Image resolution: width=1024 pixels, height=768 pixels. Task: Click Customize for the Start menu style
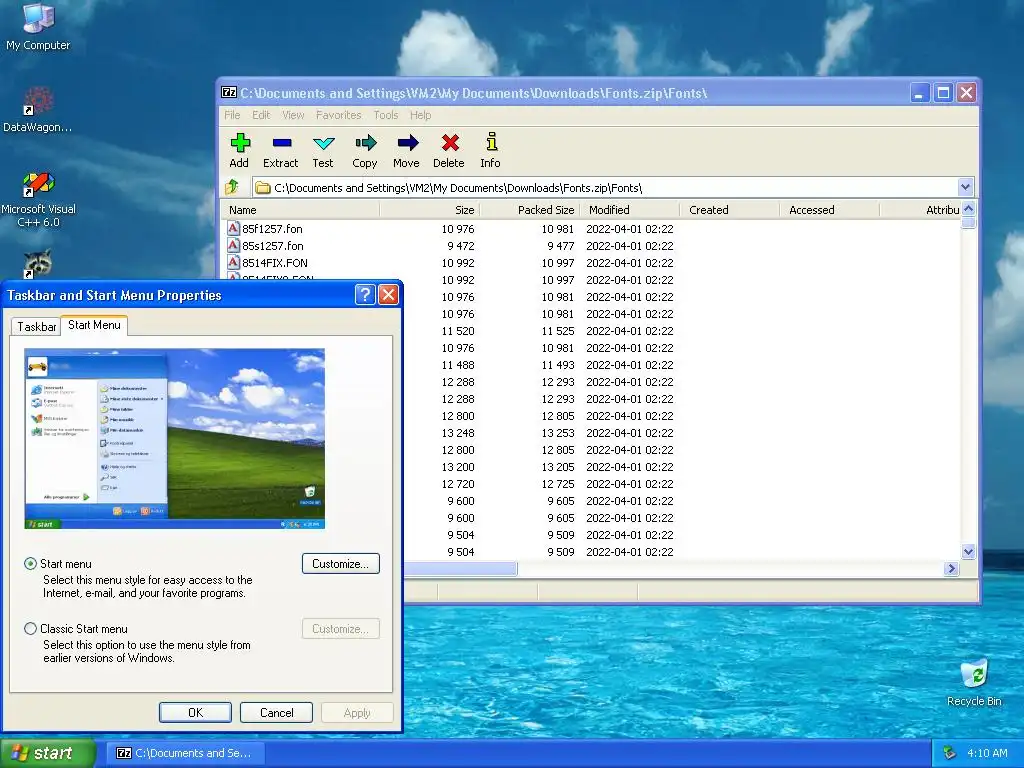click(341, 564)
